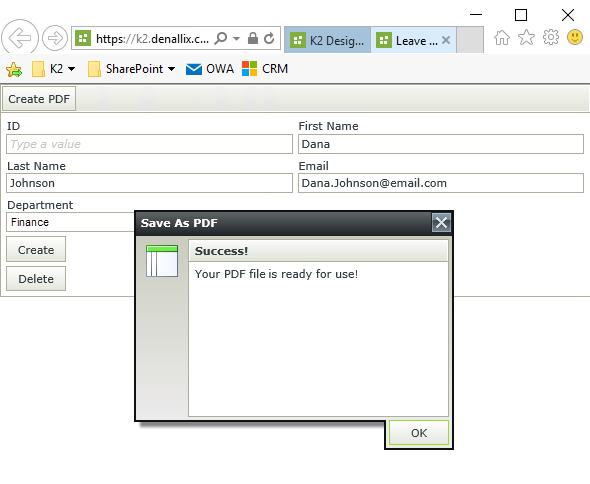View the security lock icon info
This screenshot has height=484, width=590.
[253, 38]
